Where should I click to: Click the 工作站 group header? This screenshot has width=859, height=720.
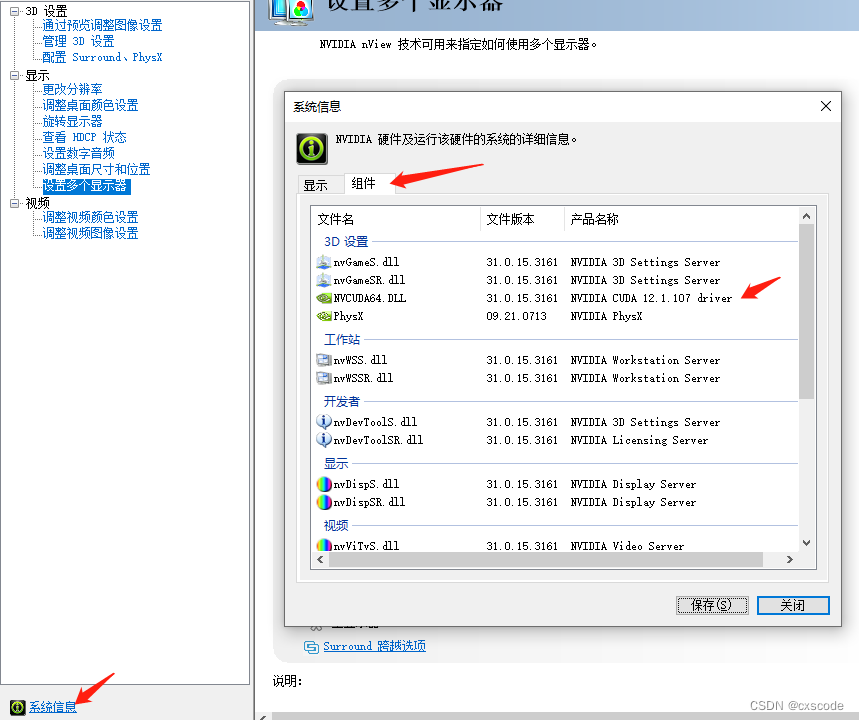pos(342,340)
